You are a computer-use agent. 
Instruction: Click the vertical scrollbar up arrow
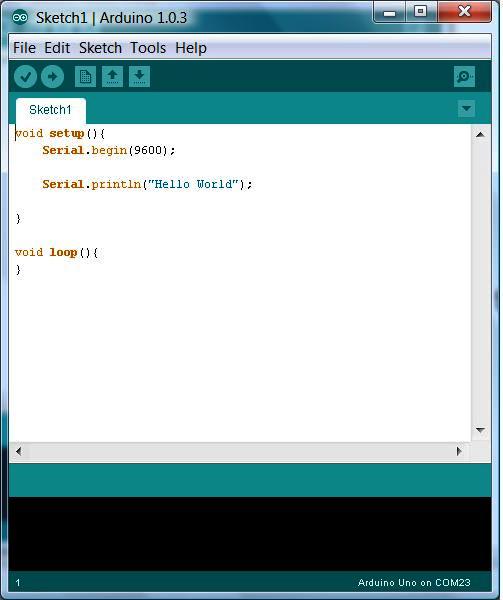480,134
